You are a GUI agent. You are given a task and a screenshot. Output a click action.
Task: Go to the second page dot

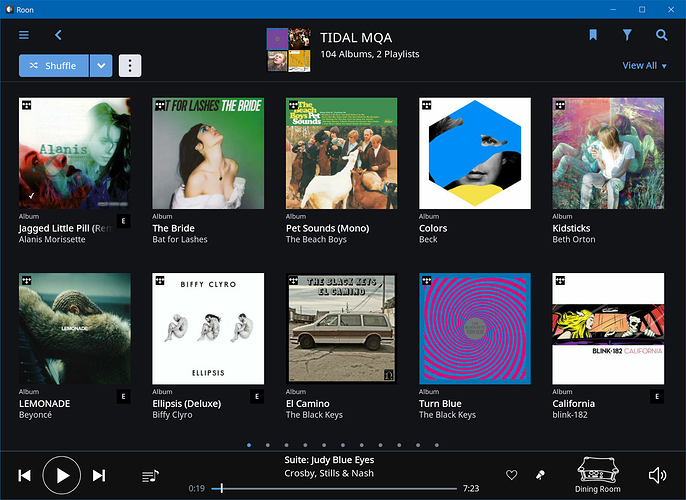pos(268,445)
